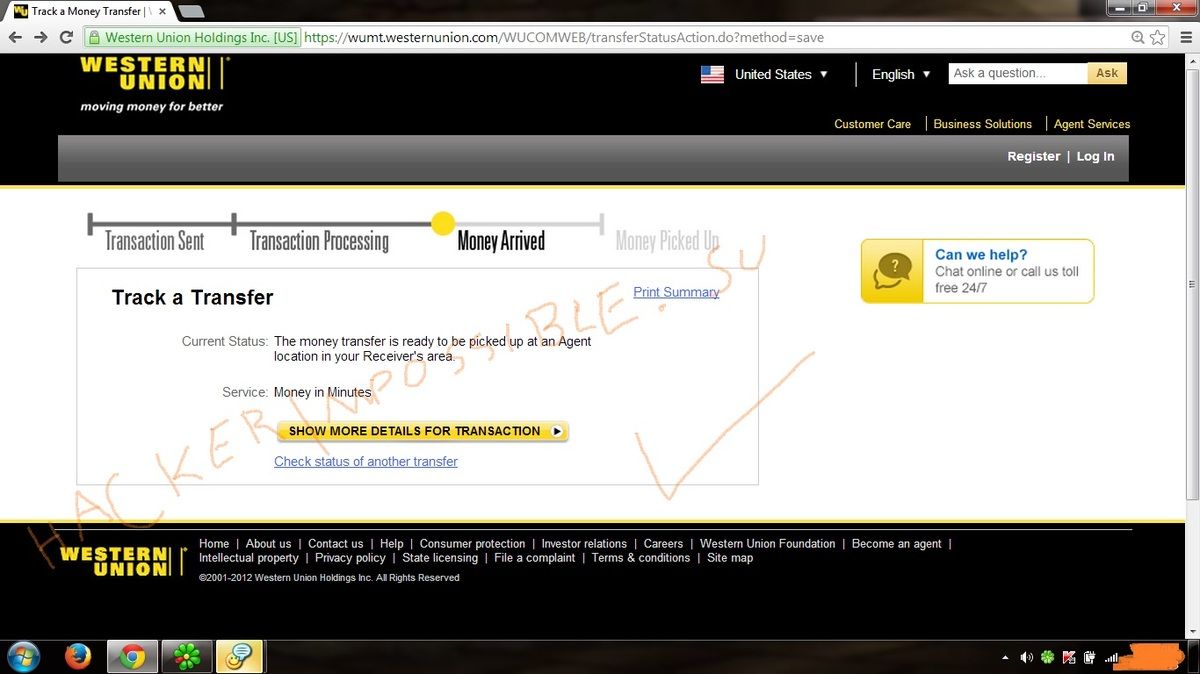
Task: Click the volume speaker tray icon
Action: [1027, 657]
